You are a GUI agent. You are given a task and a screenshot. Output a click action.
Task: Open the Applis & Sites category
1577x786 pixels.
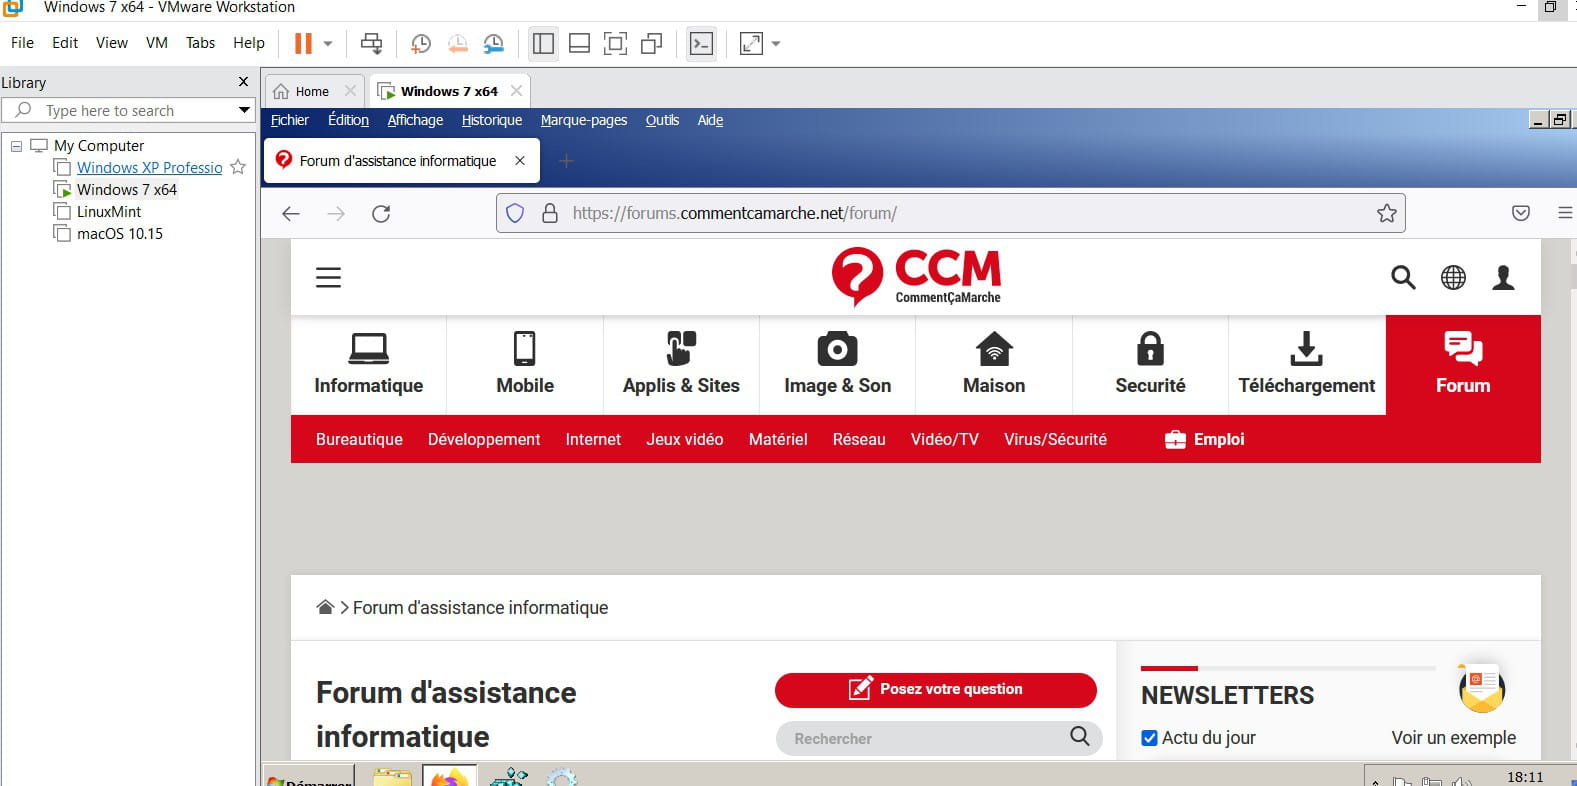pyautogui.click(x=681, y=364)
